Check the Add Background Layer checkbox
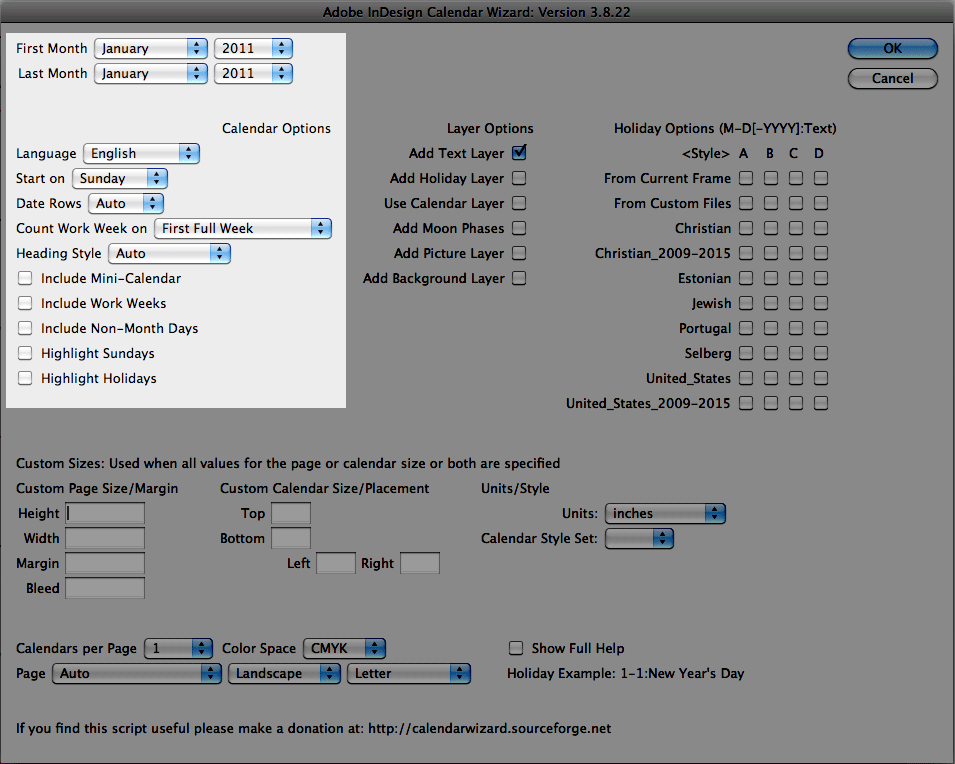Image resolution: width=955 pixels, height=764 pixels. [x=519, y=278]
